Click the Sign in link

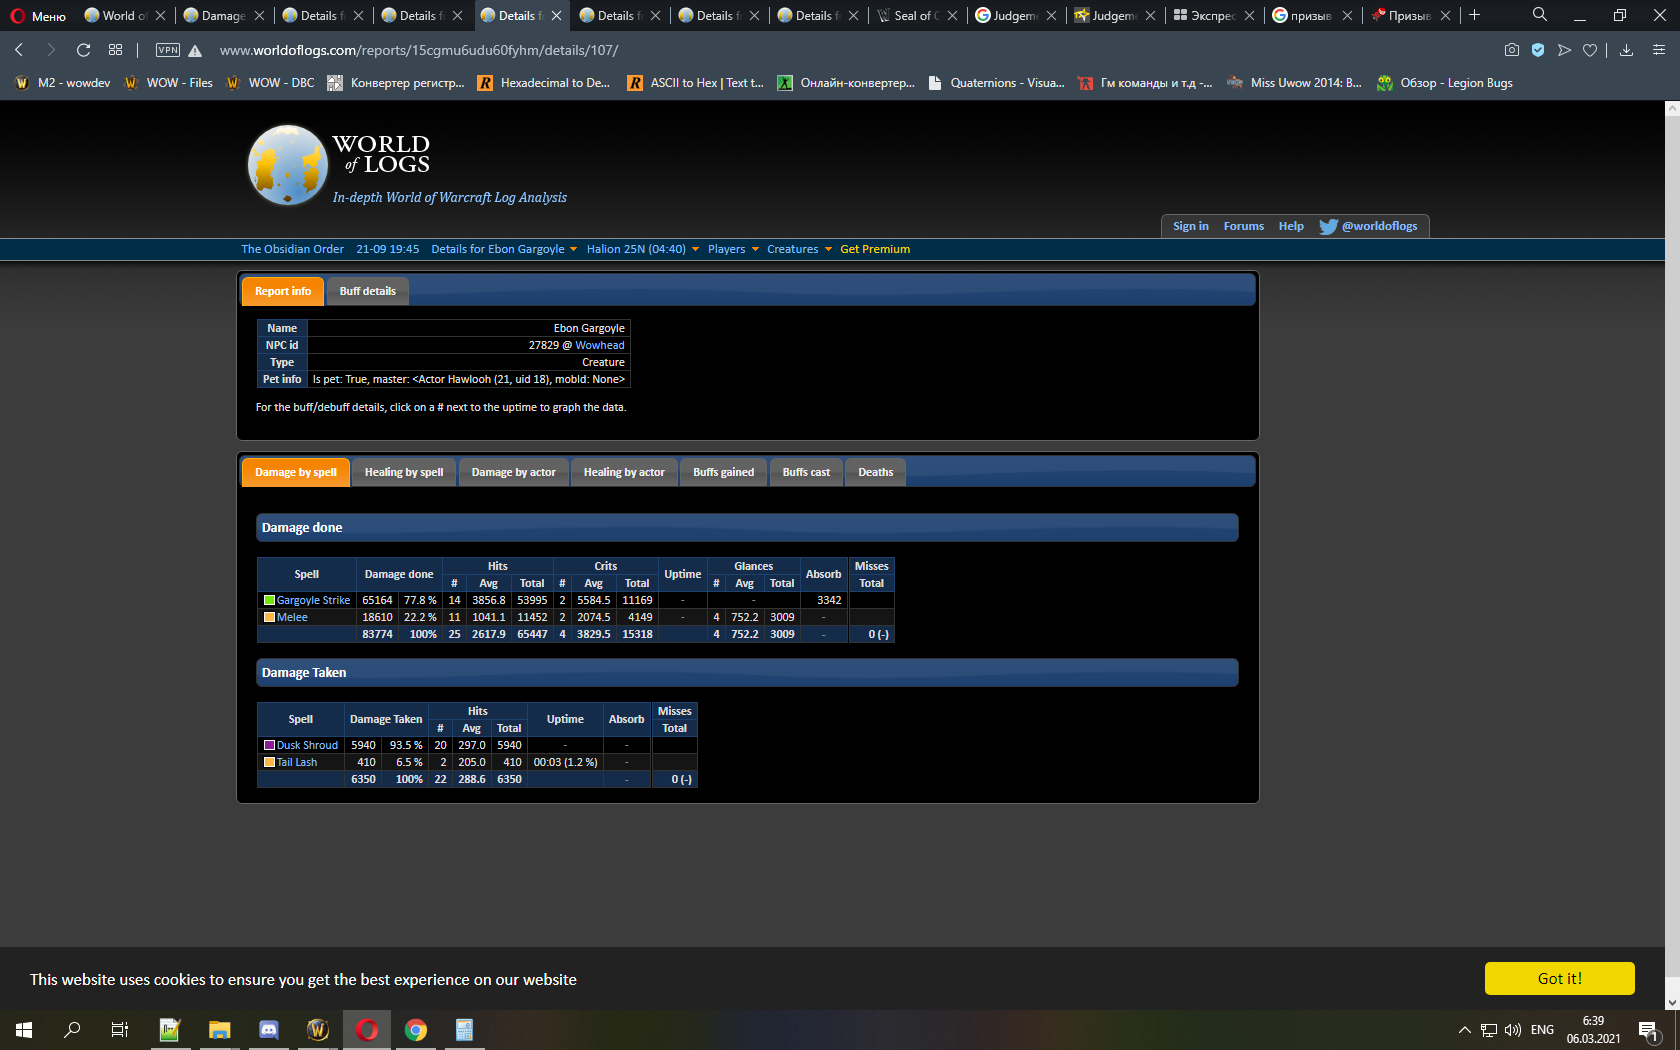(x=1190, y=226)
